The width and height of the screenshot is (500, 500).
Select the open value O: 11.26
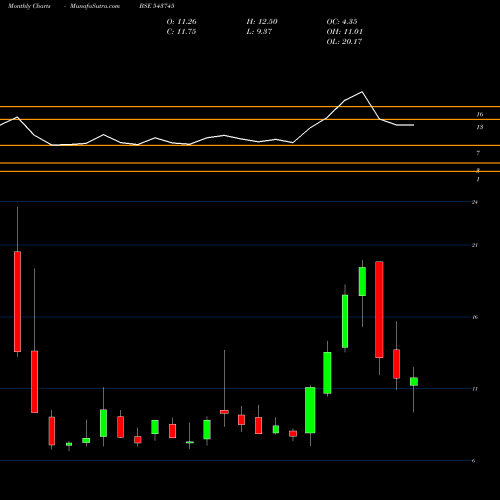(182, 22)
